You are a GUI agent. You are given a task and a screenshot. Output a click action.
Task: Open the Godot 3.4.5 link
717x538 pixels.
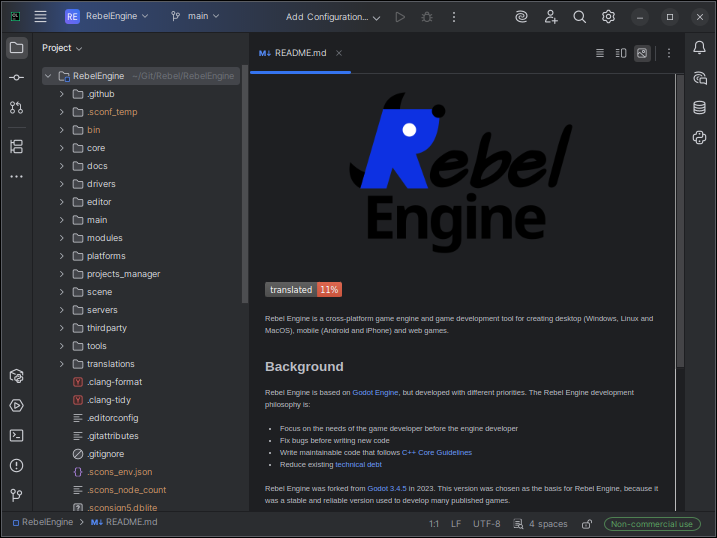tap(387, 489)
